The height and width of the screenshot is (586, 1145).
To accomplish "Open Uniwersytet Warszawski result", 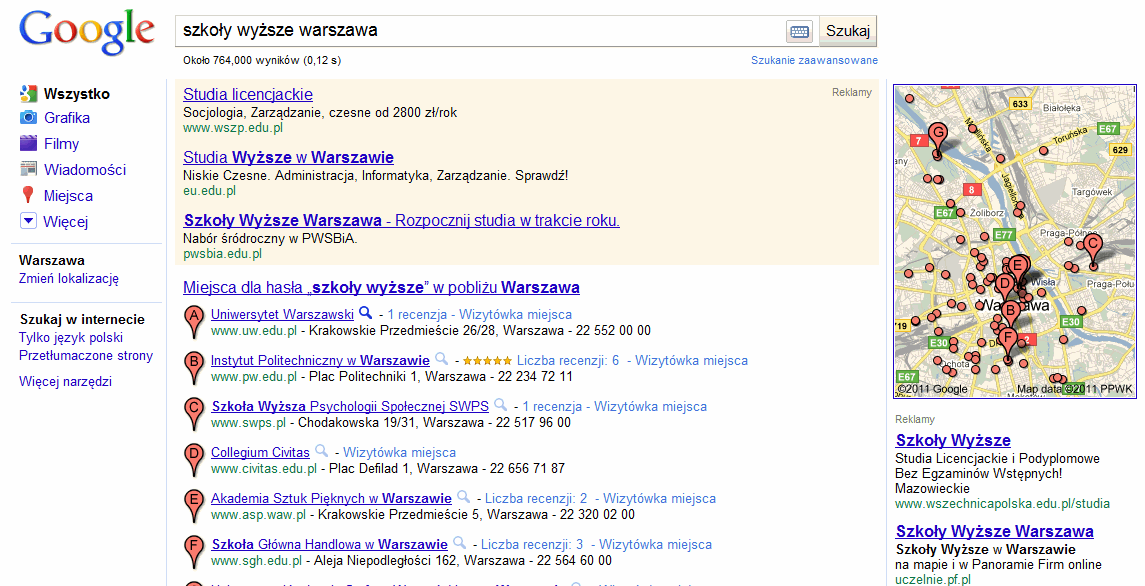I will (283, 314).
